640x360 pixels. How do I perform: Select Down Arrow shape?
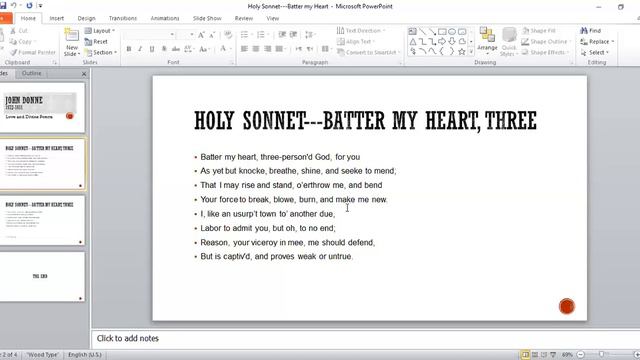click(x=452, y=42)
